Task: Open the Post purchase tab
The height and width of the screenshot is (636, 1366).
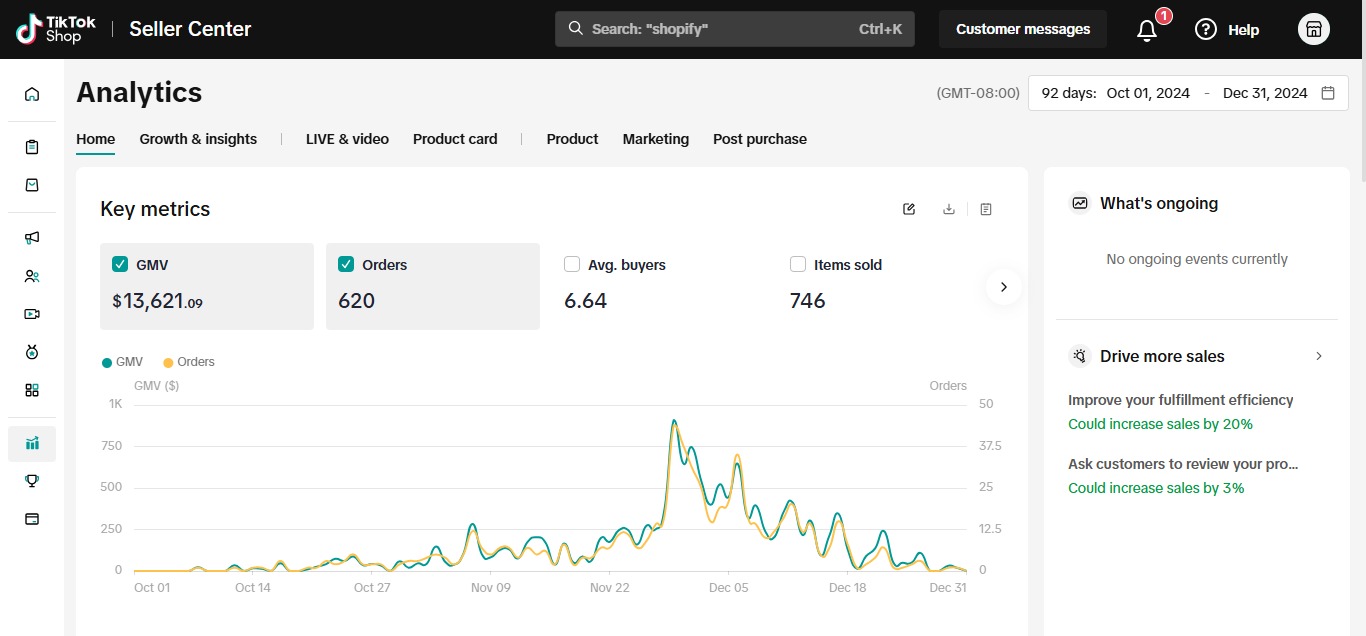Action: pos(760,139)
